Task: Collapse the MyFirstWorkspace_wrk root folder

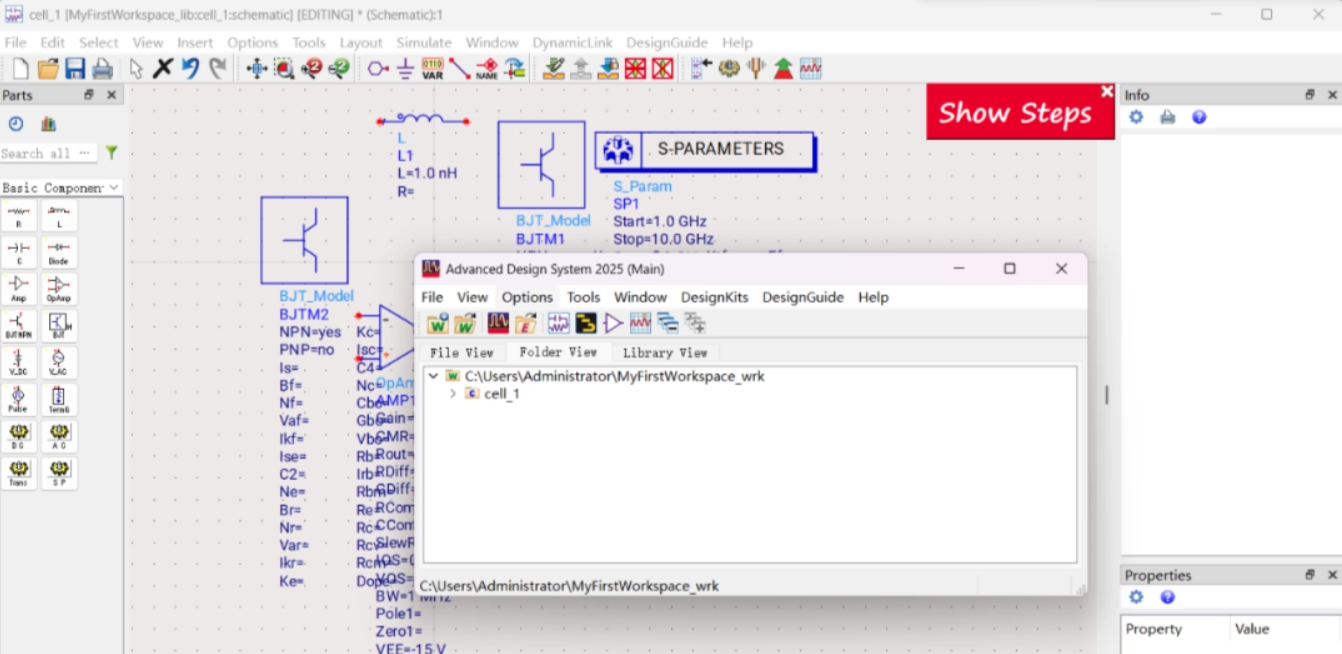Action: pyautogui.click(x=433, y=376)
